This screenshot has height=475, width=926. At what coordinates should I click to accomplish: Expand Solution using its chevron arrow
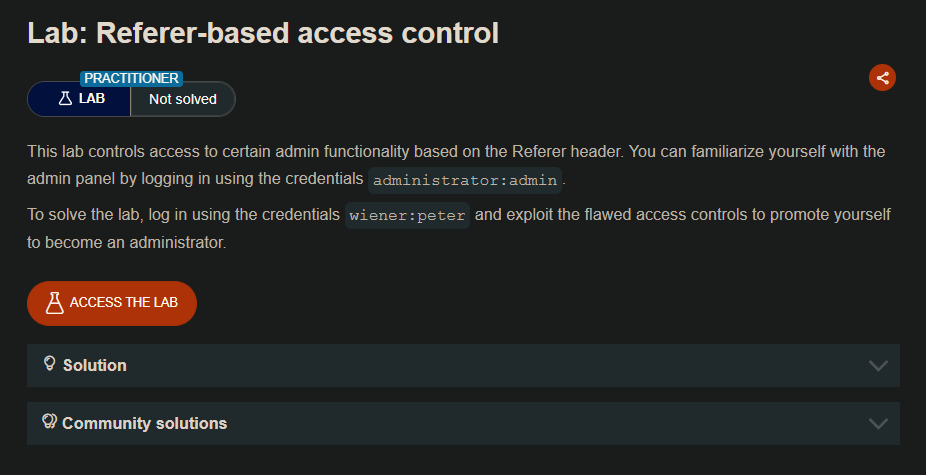point(878,365)
